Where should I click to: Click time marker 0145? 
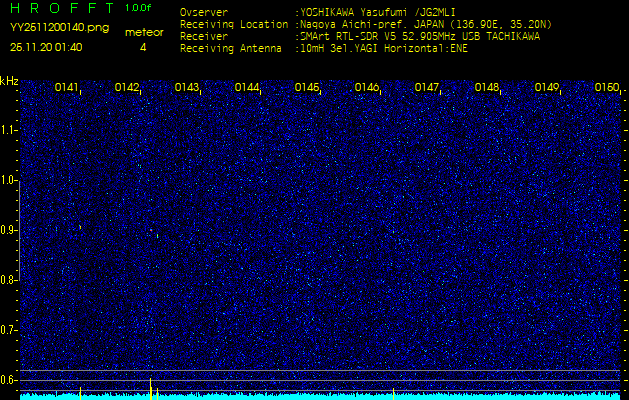click(x=306, y=87)
